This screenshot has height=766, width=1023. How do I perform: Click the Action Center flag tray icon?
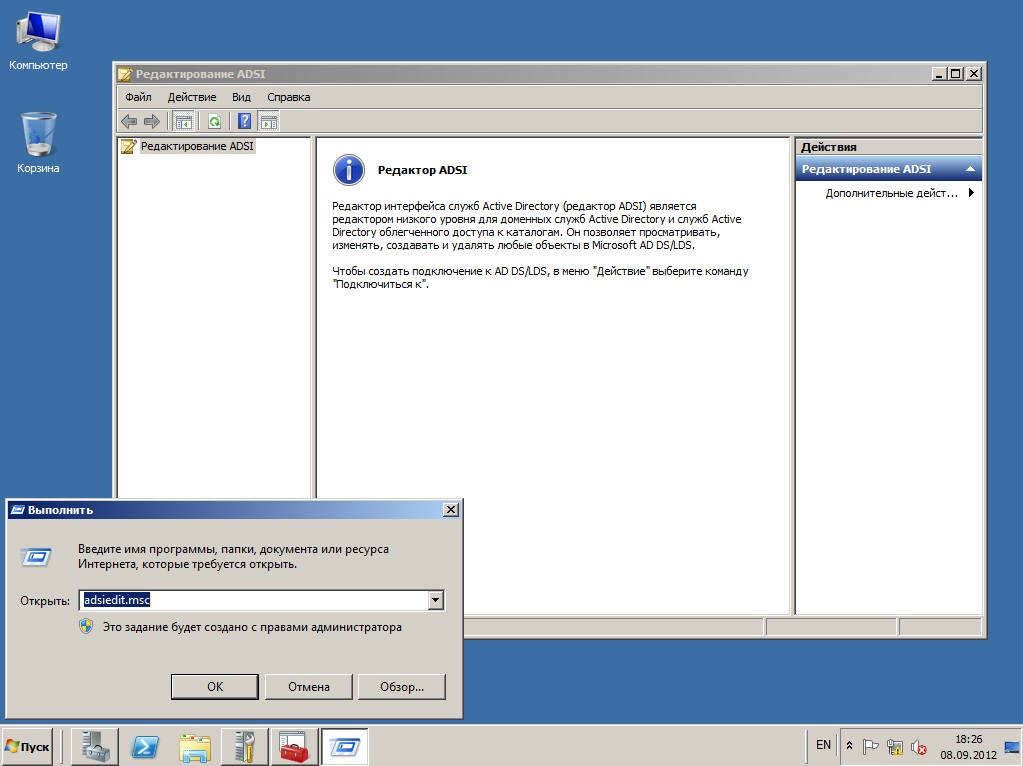[870, 746]
